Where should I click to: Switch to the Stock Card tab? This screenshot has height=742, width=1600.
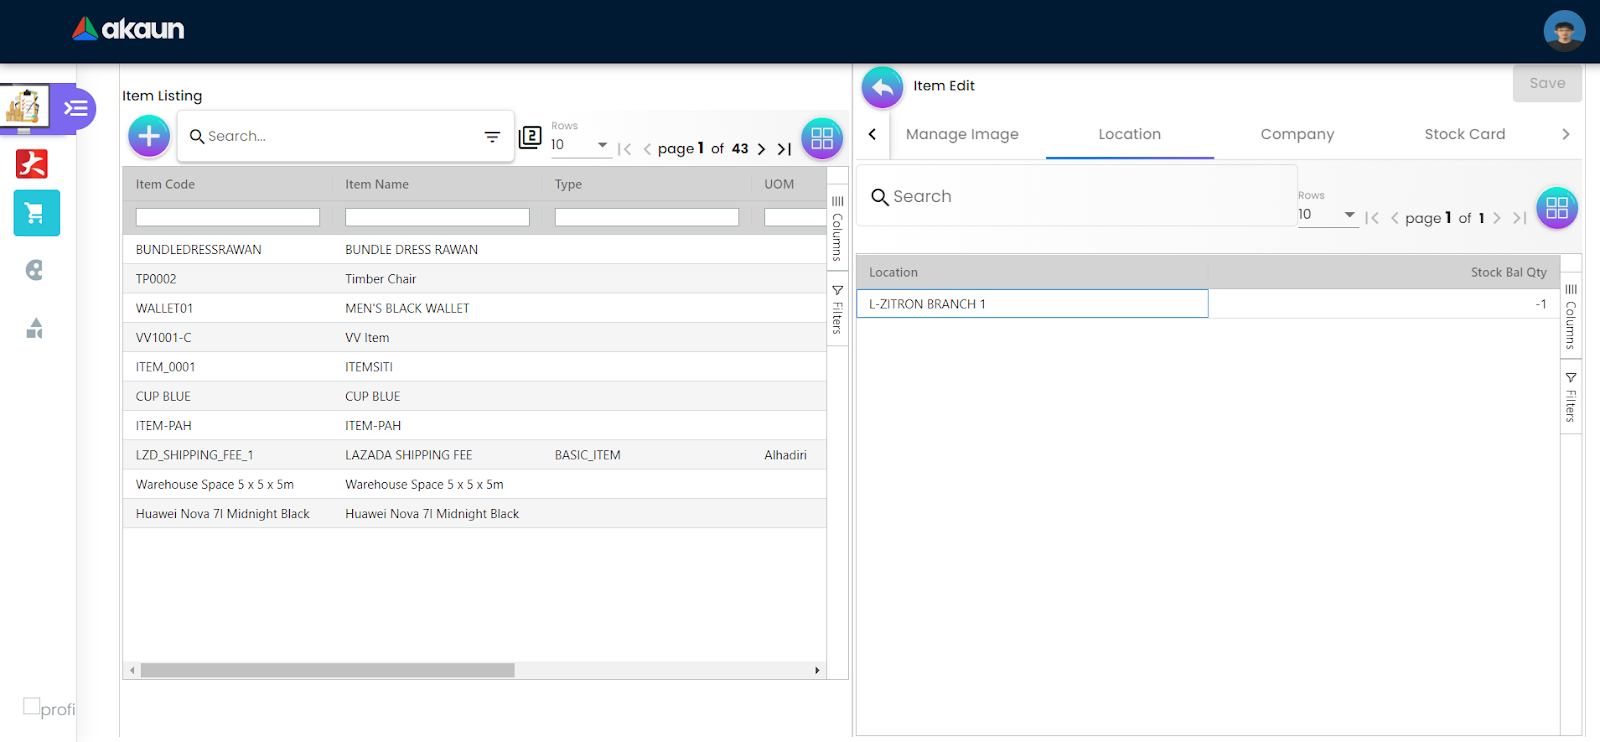(1464, 134)
